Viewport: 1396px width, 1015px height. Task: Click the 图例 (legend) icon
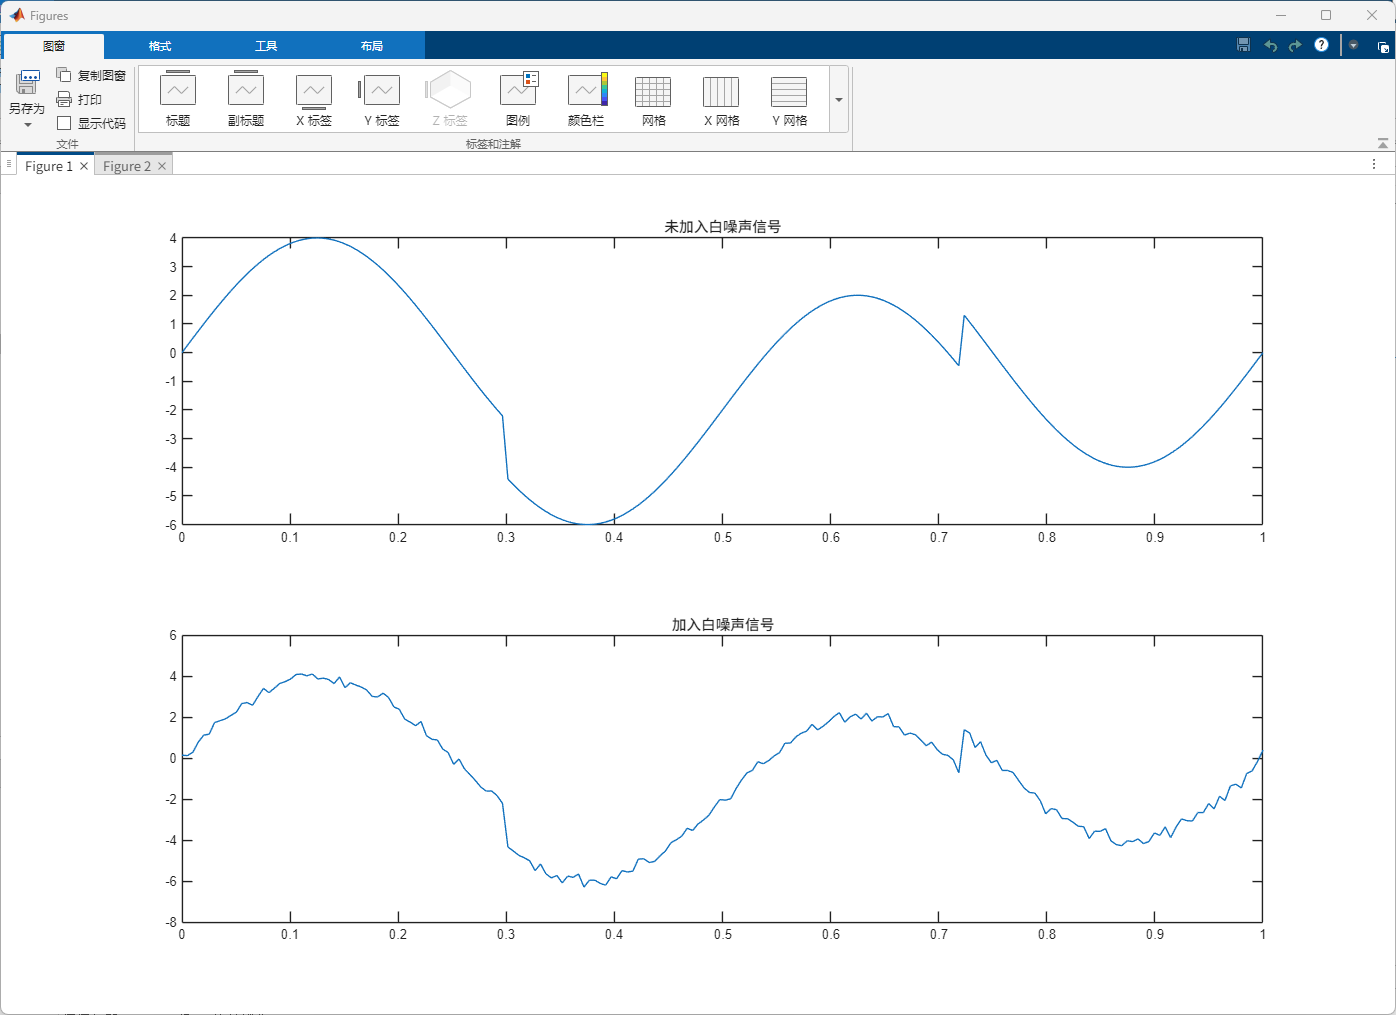pyautogui.click(x=518, y=99)
